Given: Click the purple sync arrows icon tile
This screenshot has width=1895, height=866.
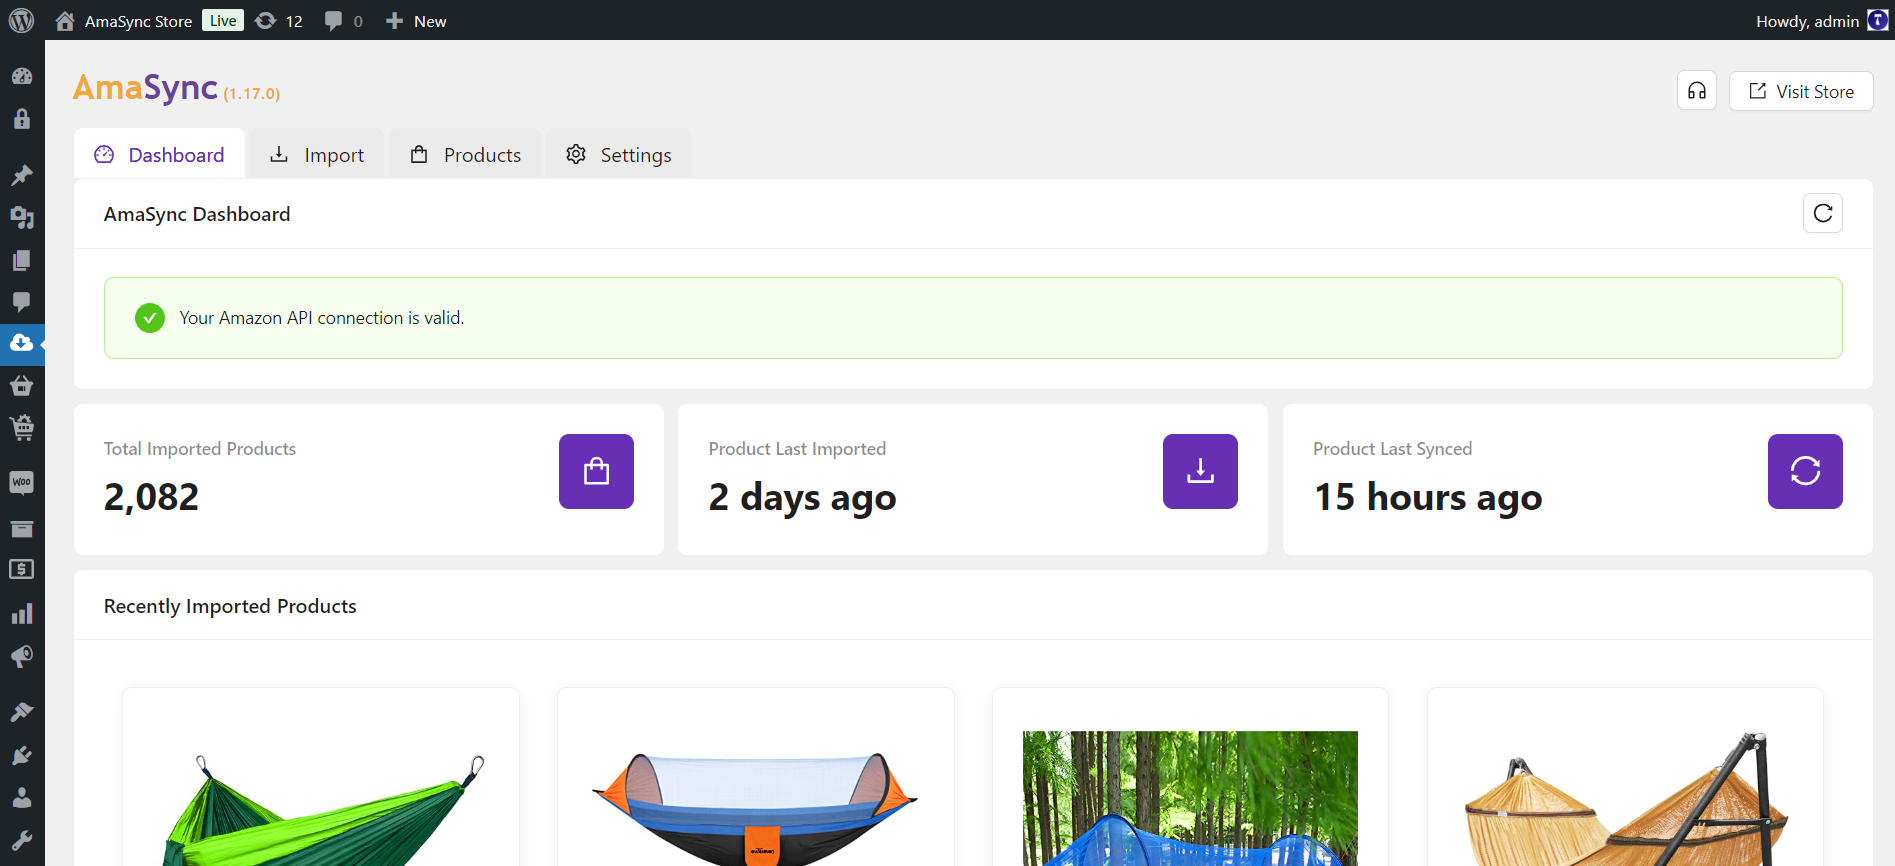Looking at the screenshot, I should pyautogui.click(x=1804, y=471).
